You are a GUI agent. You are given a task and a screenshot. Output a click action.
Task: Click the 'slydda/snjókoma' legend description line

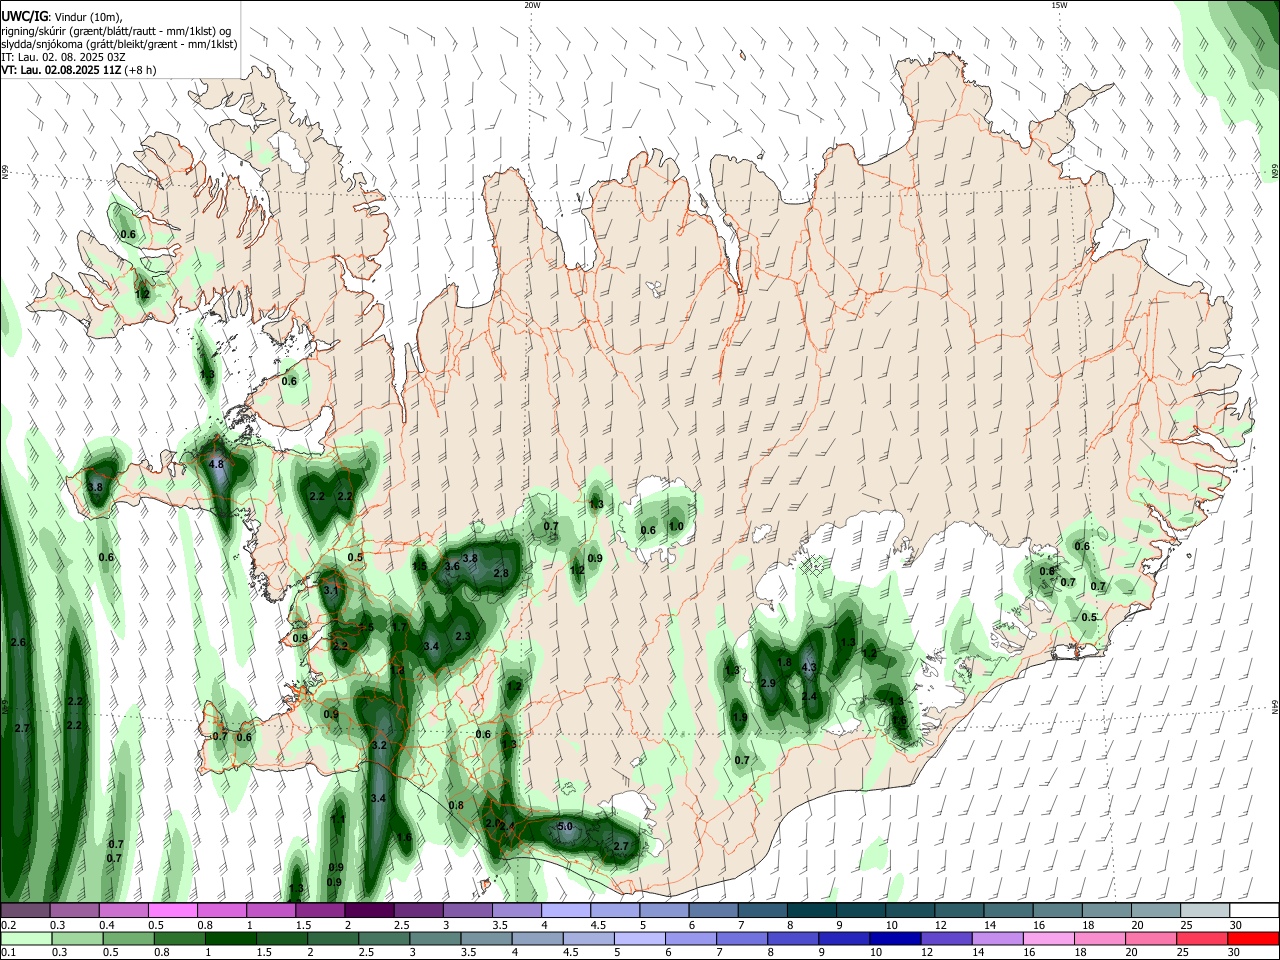click(119, 44)
